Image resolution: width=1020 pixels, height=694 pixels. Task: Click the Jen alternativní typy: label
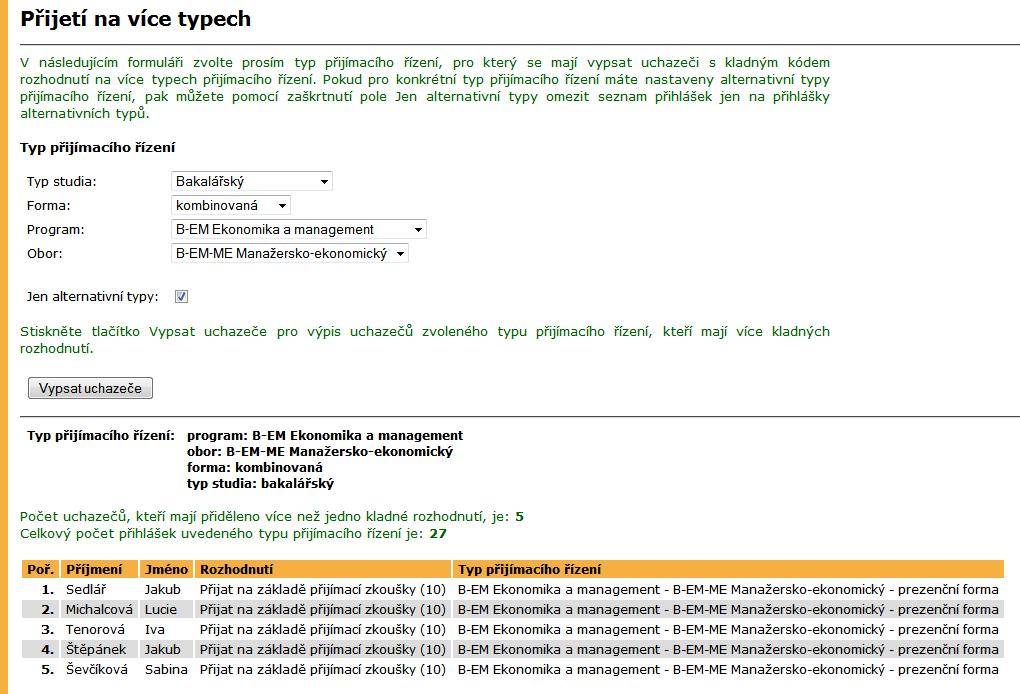click(x=92, y=297)
